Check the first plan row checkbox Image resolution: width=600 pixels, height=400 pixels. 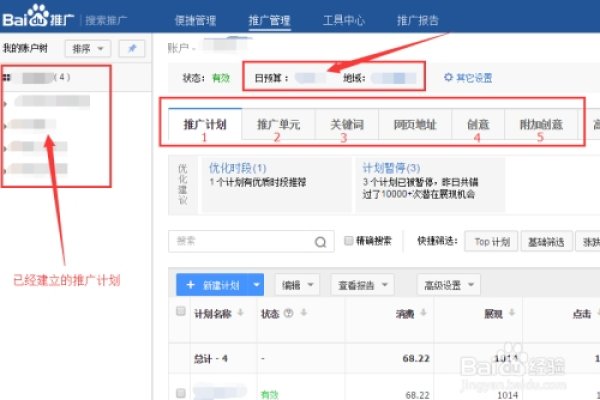[x=181, y=393]
